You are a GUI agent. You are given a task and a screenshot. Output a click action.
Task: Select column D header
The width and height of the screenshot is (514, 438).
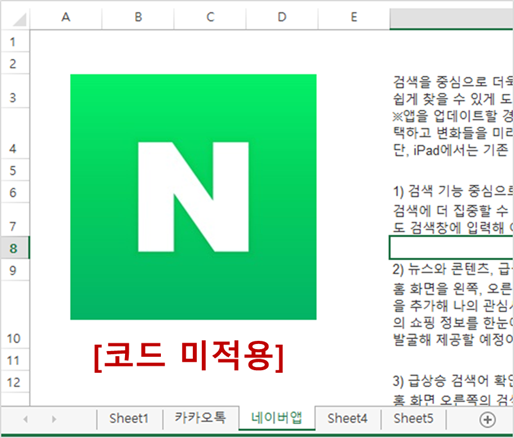[x=282, y=17]
